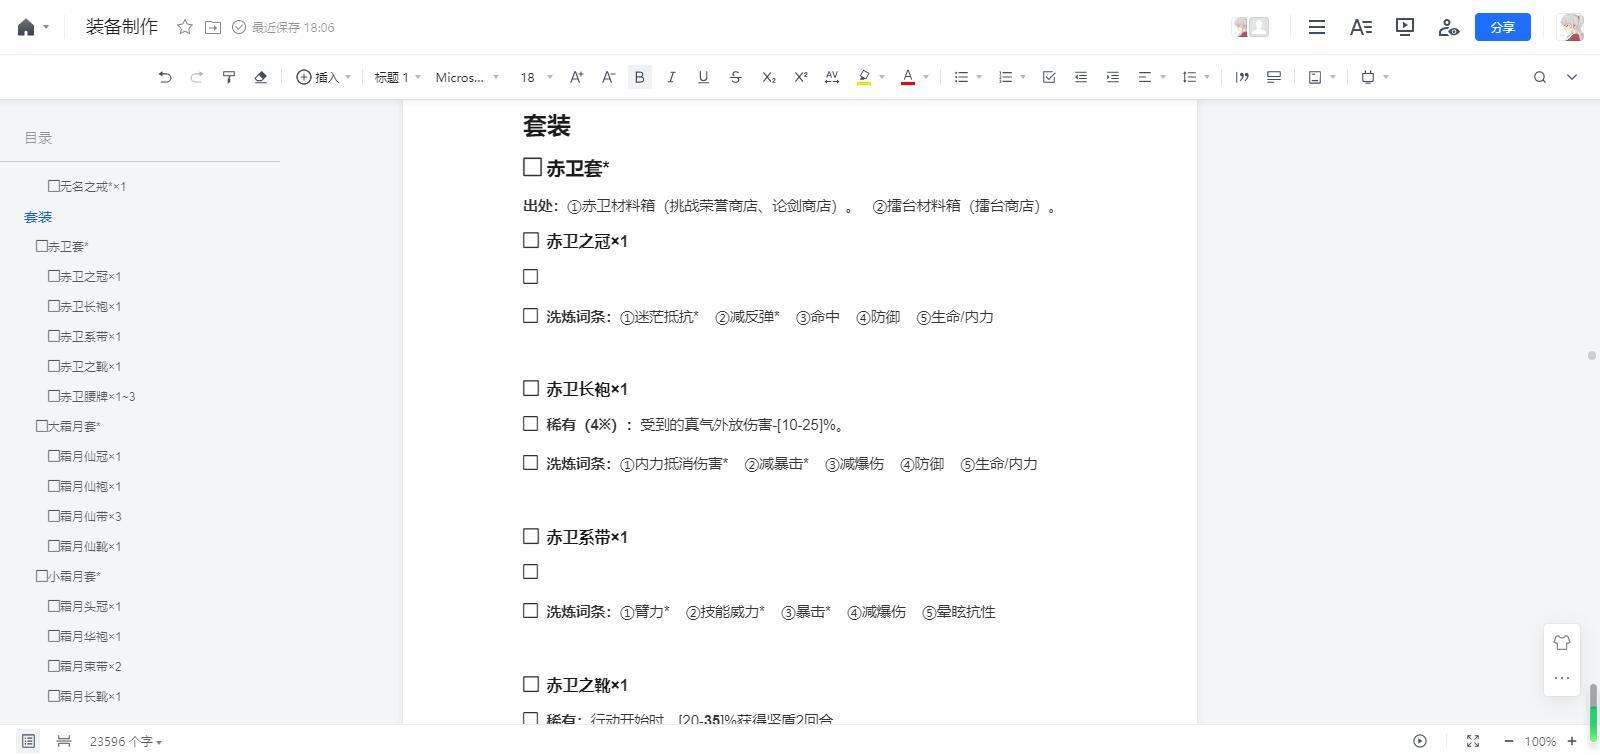Image resolution: width=1600 pixels, height=755 pixels.
Task: Open font color dropdown arrow
Action: coord(926,77)
